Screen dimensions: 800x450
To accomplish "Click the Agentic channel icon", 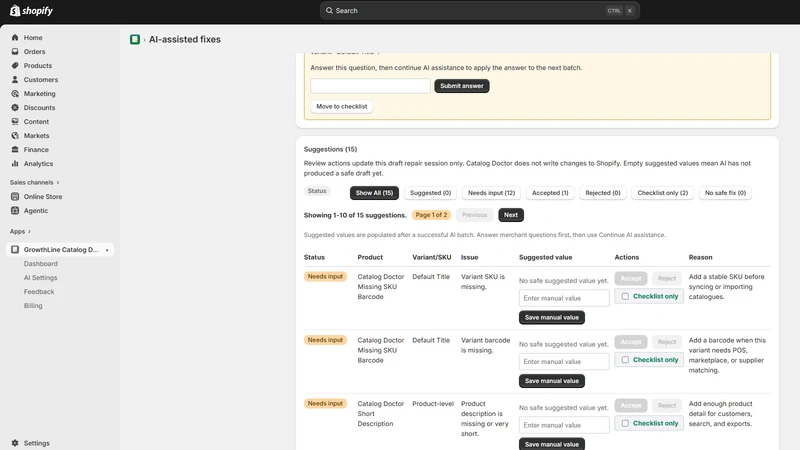I will tap(15, 210).
